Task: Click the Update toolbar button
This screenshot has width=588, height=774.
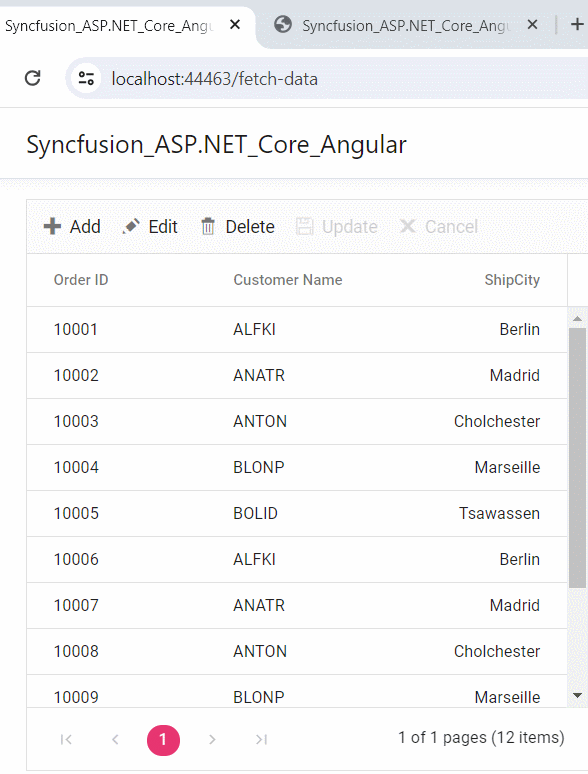Action: (337, 227)
